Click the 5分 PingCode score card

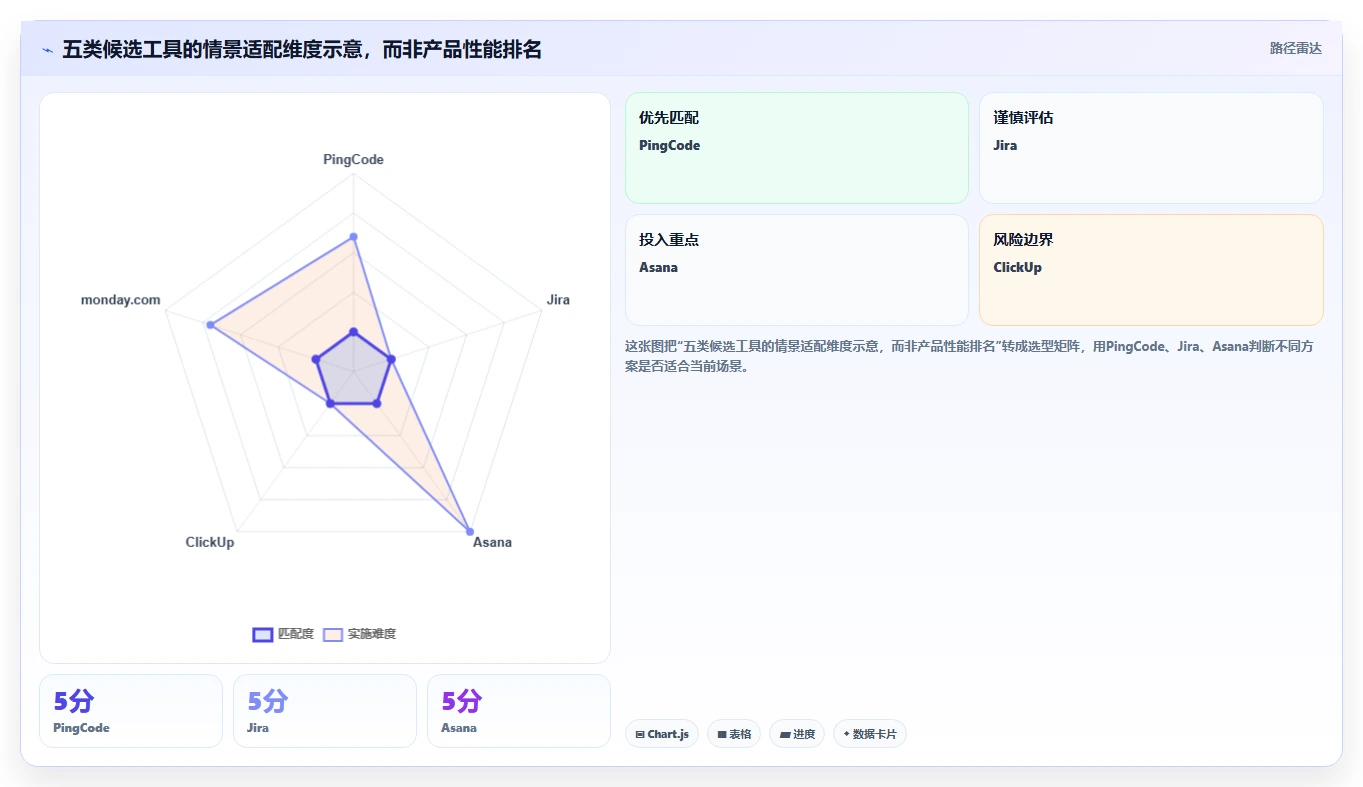click(x=131, y=711)
